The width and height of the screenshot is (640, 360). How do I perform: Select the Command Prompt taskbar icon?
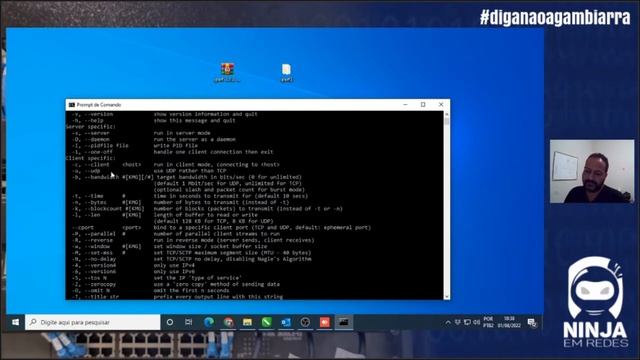(344, 322)
